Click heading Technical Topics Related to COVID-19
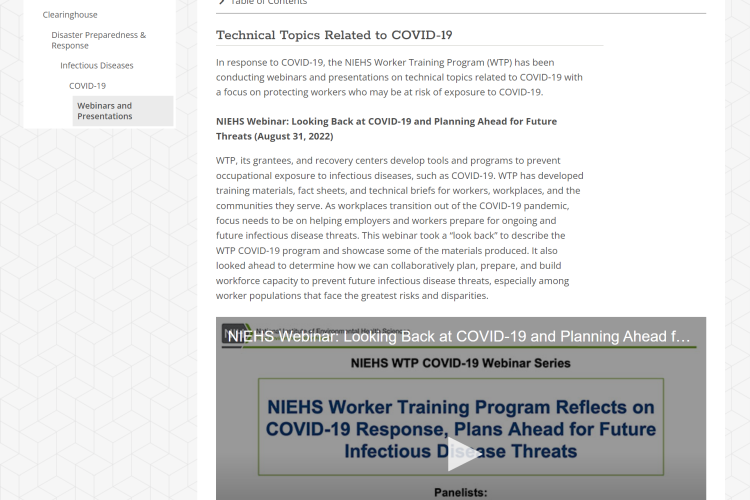The height and width of the screenshot is (500, 750). (x=334, y=35)
